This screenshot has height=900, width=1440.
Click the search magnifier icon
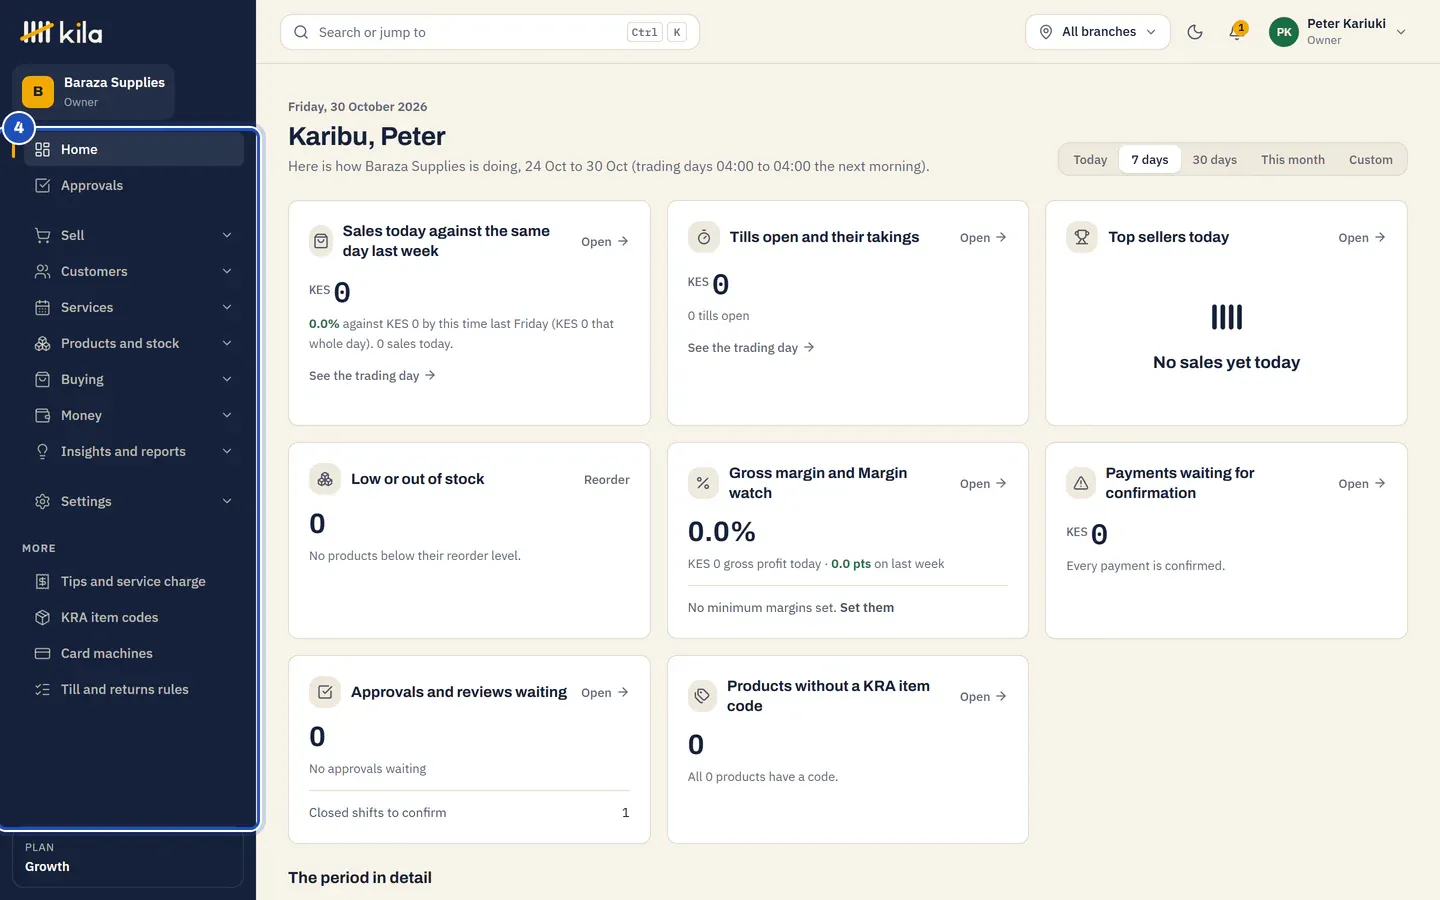[301, 32]
